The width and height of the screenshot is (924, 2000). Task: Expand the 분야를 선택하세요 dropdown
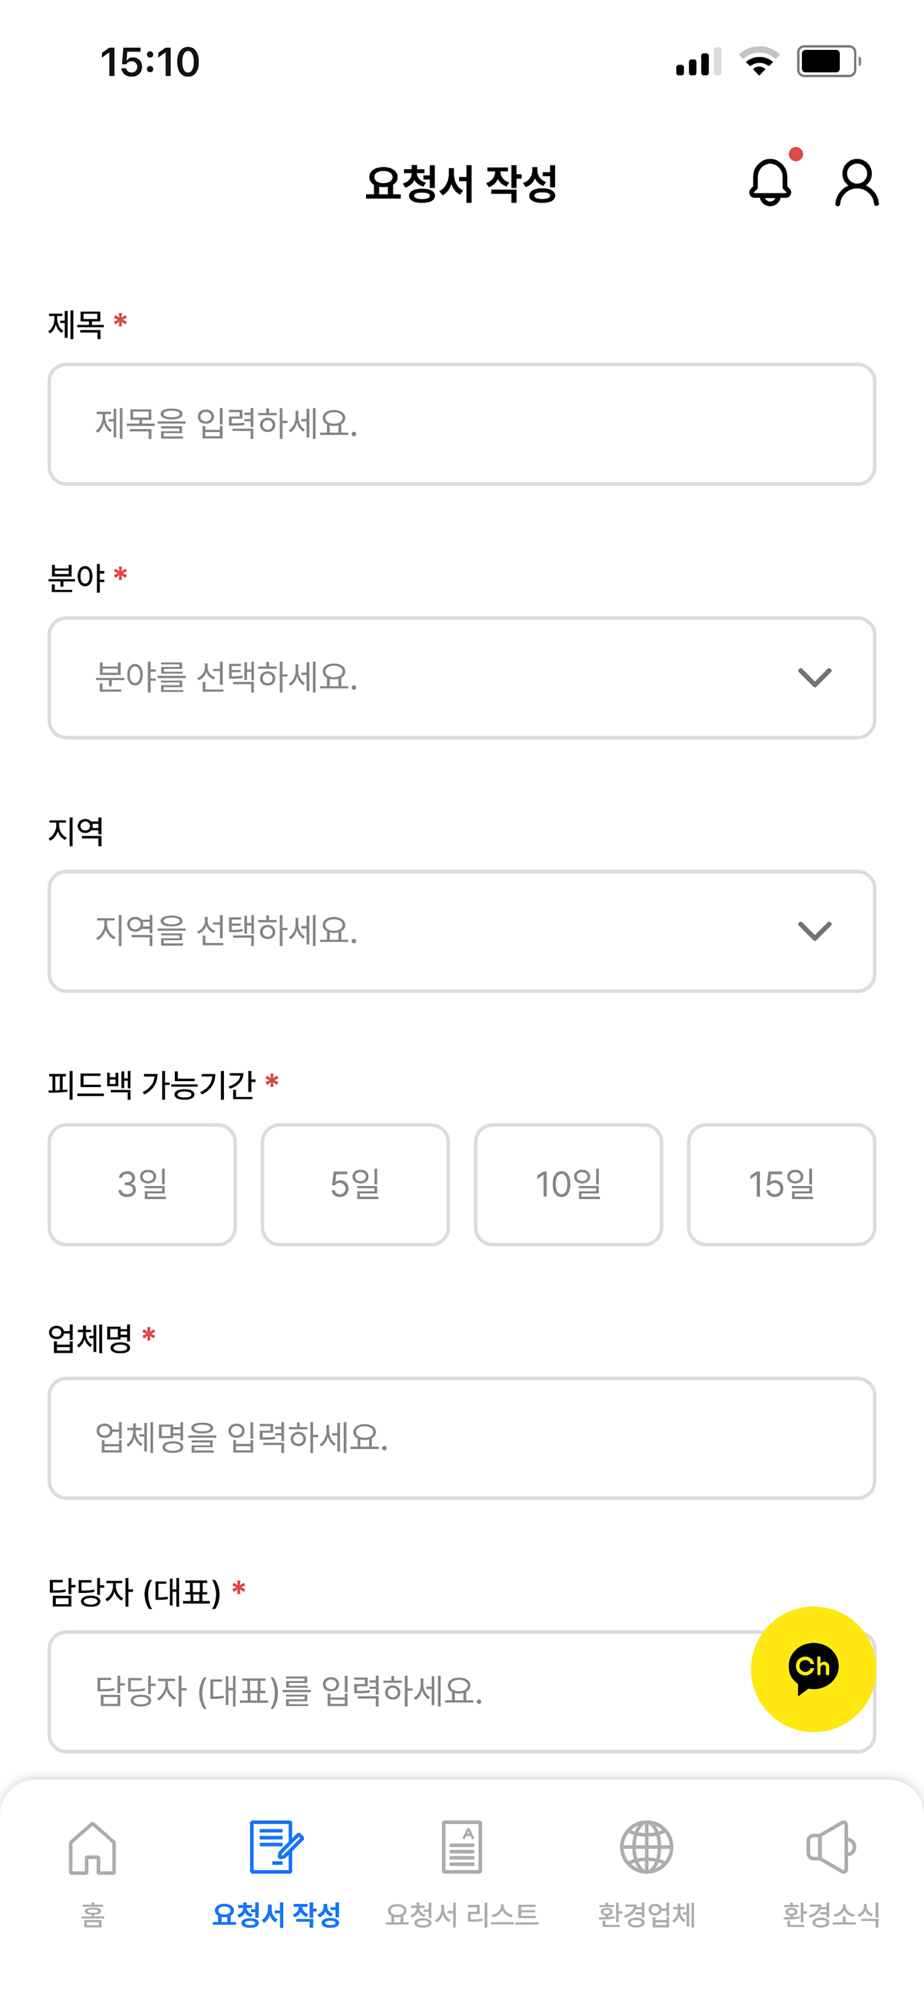pos(462,678)
